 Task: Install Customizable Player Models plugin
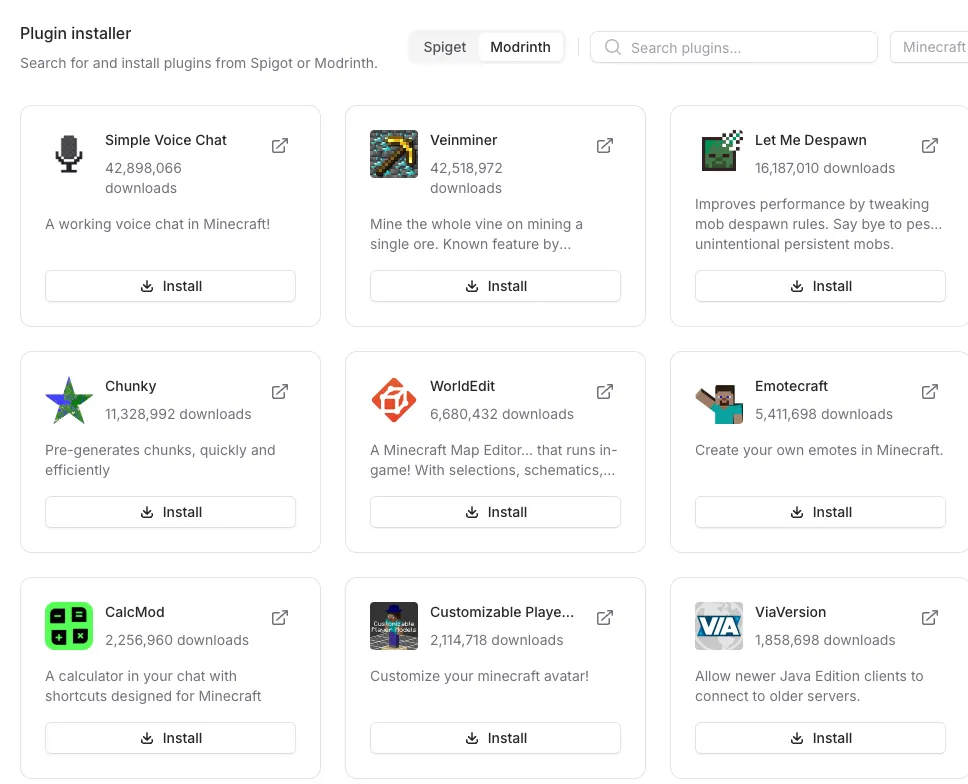point(495,738)
